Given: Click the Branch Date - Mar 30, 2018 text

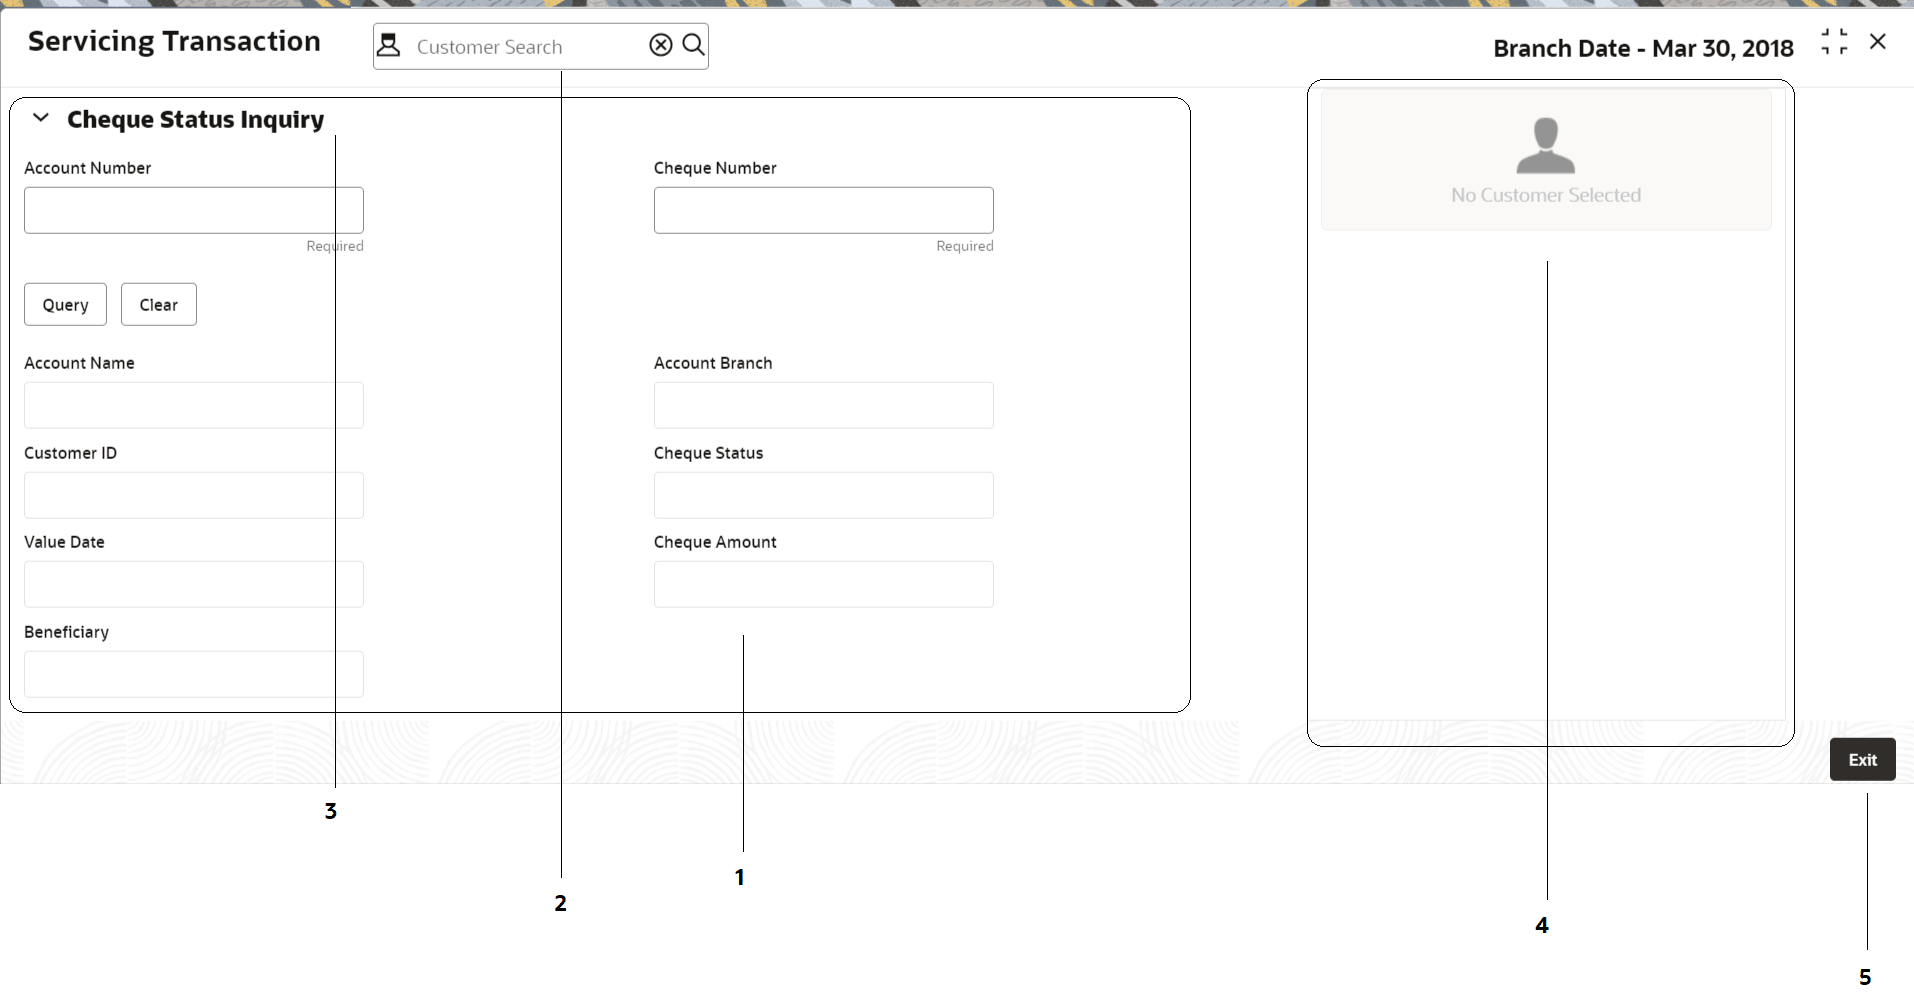Looking at the screenshot, I should pos(1643,48).
